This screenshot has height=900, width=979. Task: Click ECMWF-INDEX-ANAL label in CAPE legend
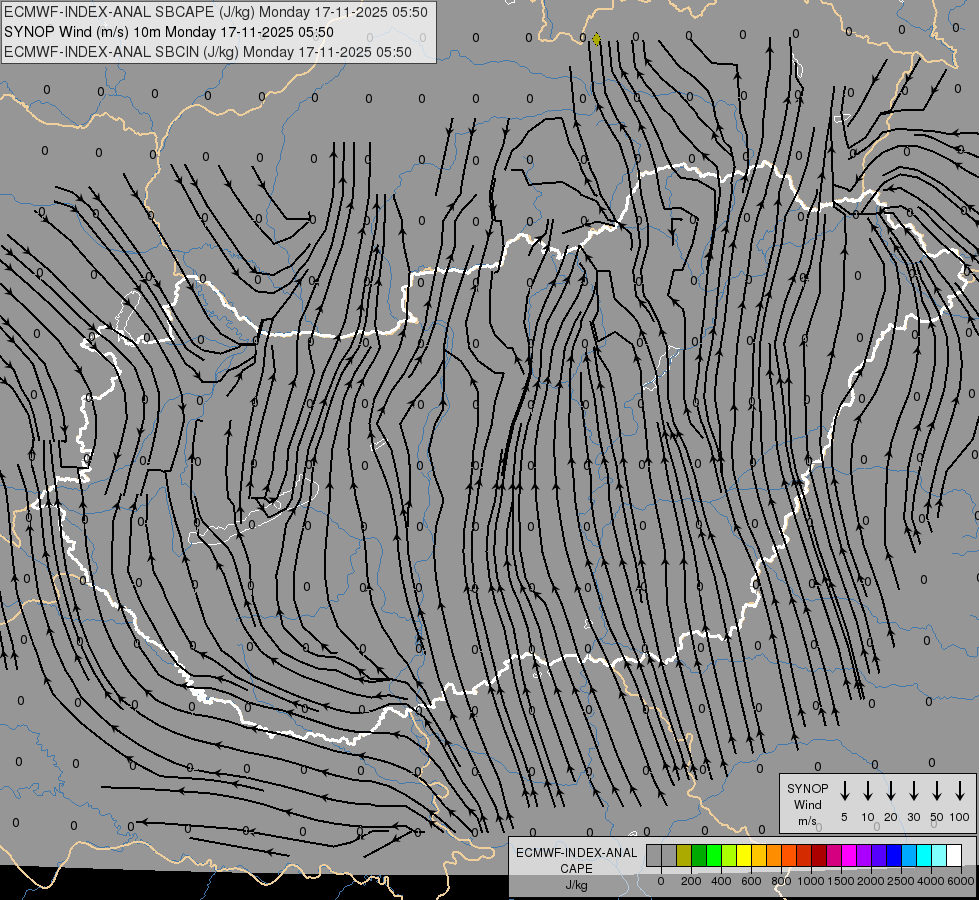(x=576, y=853)
